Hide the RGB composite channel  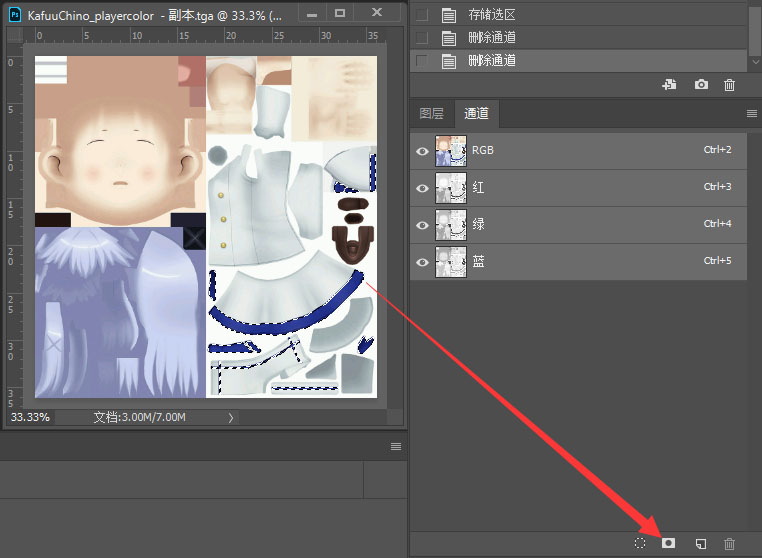click(x=422, y=150)
